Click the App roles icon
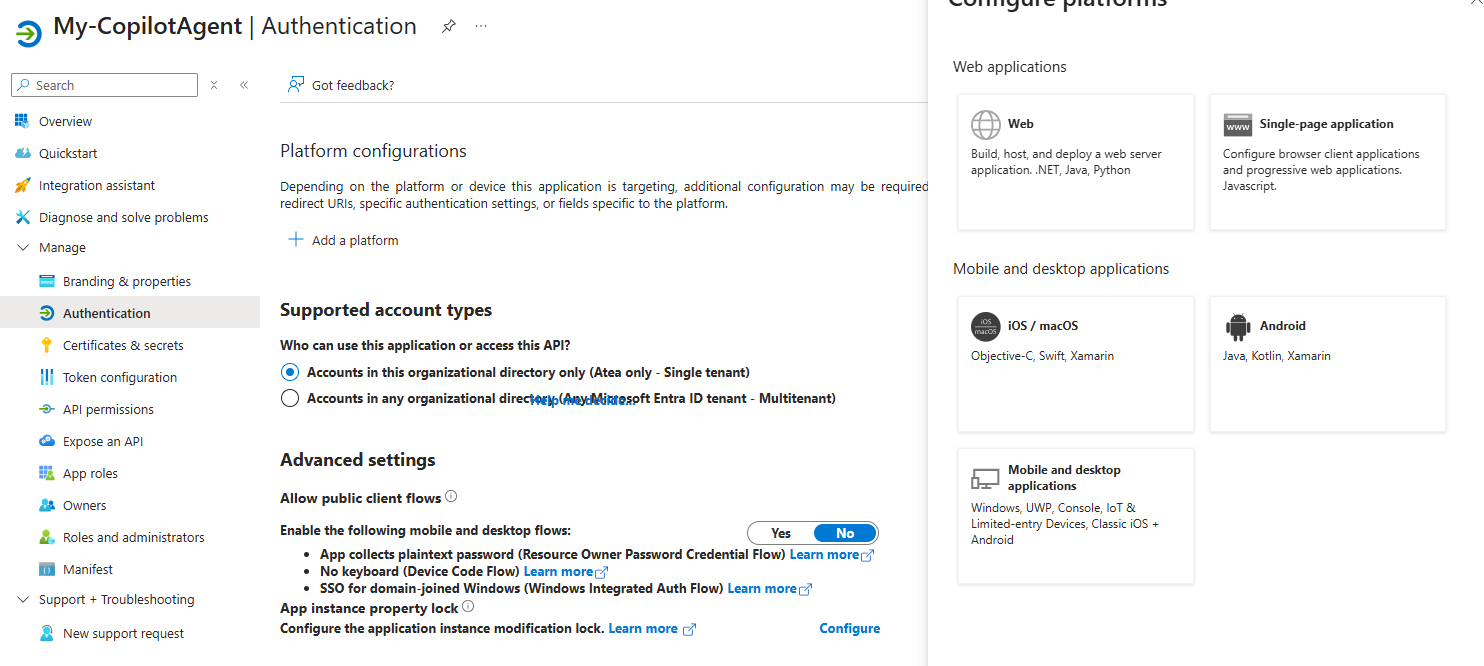This screenshot has height=666, width=1484. 46,473
